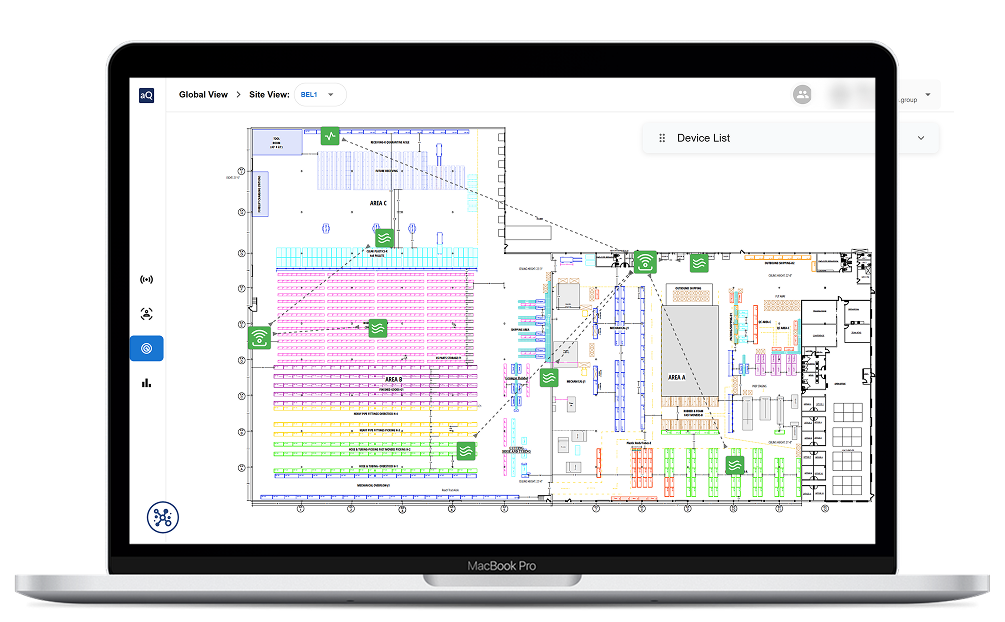The image size is (1005, 622).
Task: Select the highlighted target sidebar icon
Action: (x=146, y=348)
